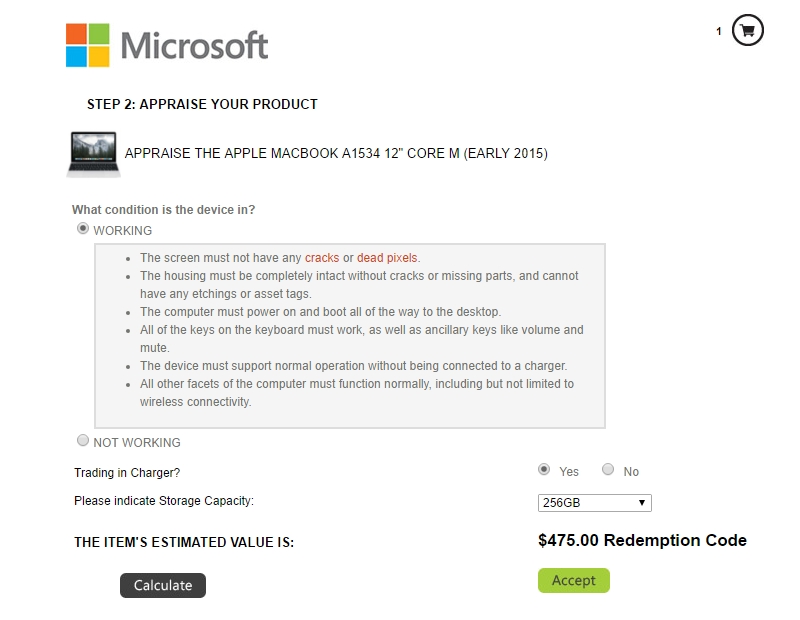Click the Calculate button
Image resolution: width=800 pixels, height=620 pixels.
click(163, 585)
